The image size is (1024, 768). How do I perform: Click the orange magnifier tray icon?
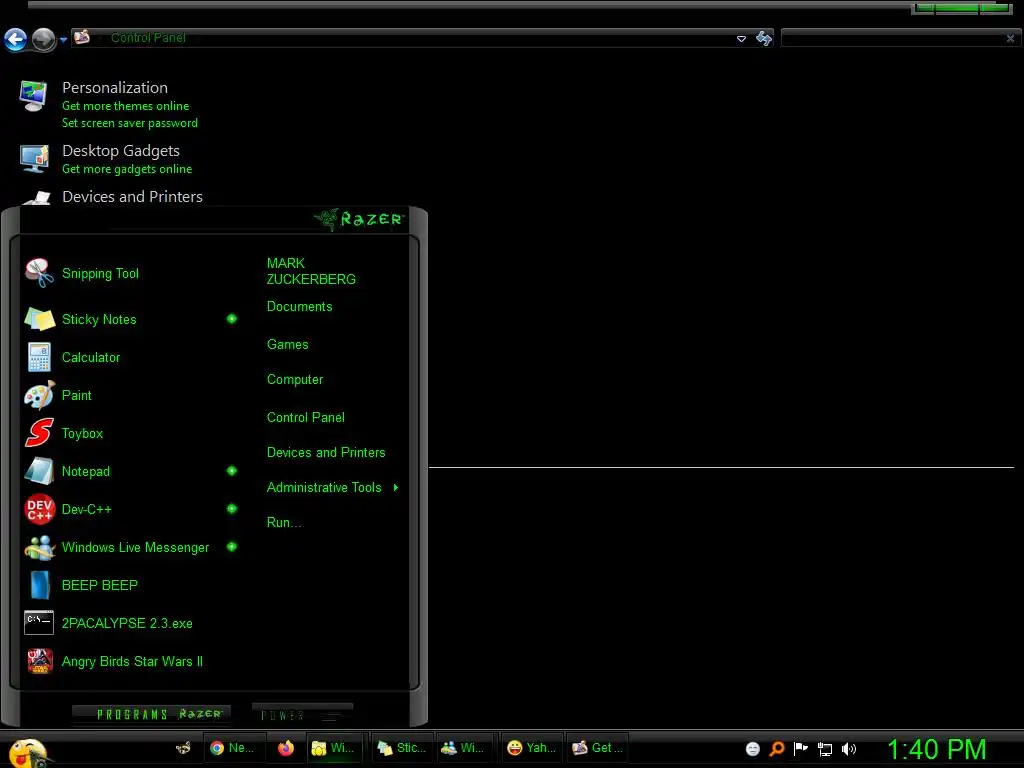click(x=776, y=749)
